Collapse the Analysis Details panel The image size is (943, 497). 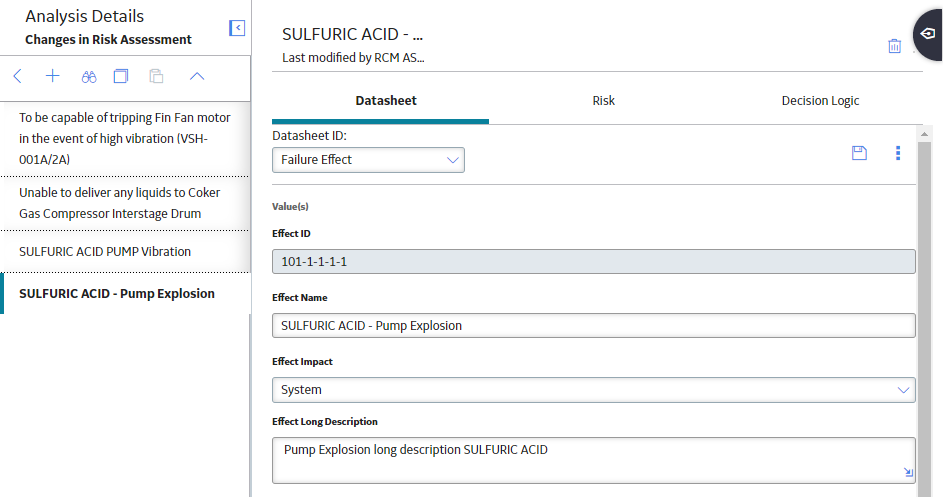click(237, 28)
